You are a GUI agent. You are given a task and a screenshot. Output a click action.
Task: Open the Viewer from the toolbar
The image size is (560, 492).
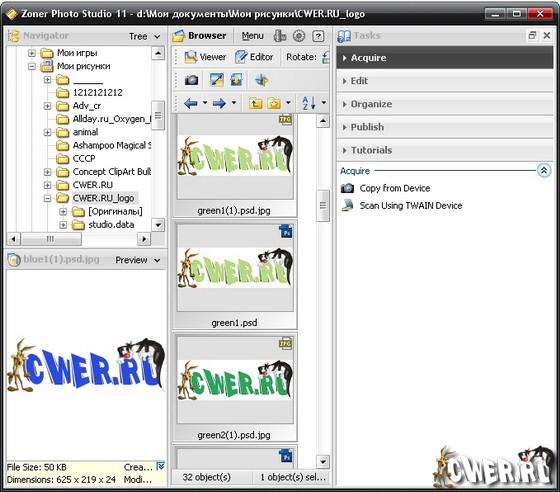click(x=205, y=57)
